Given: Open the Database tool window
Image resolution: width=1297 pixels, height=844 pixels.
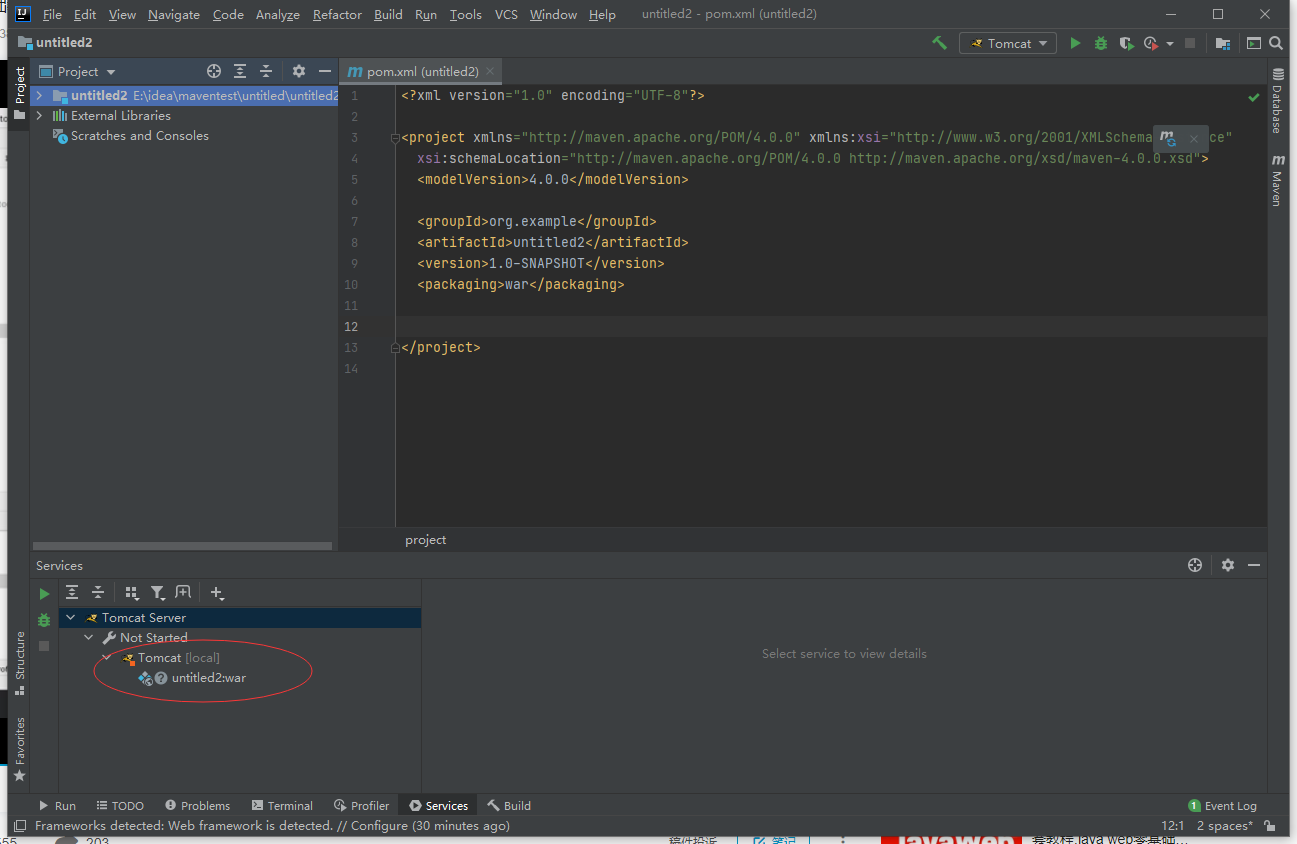Looking at the screenshot, I should [x=1277, y=102].
